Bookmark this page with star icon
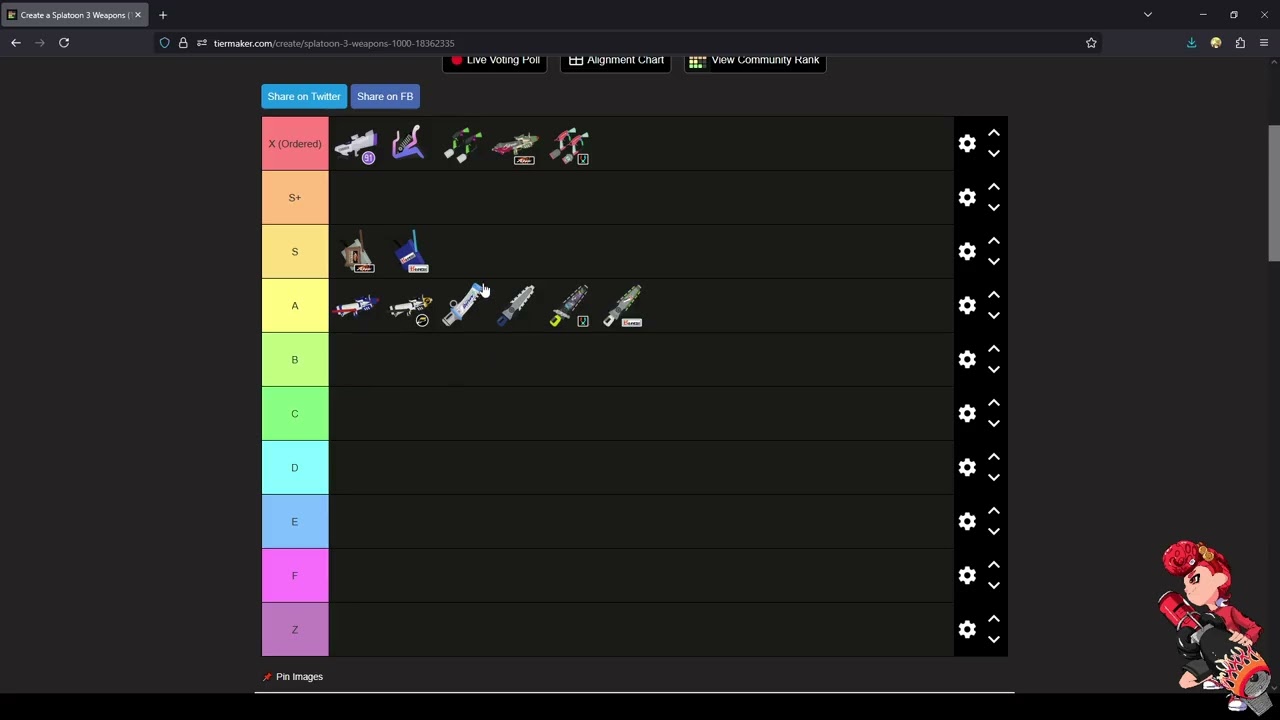Screen dimensions: 1280x720 [x=1091, y=43]
